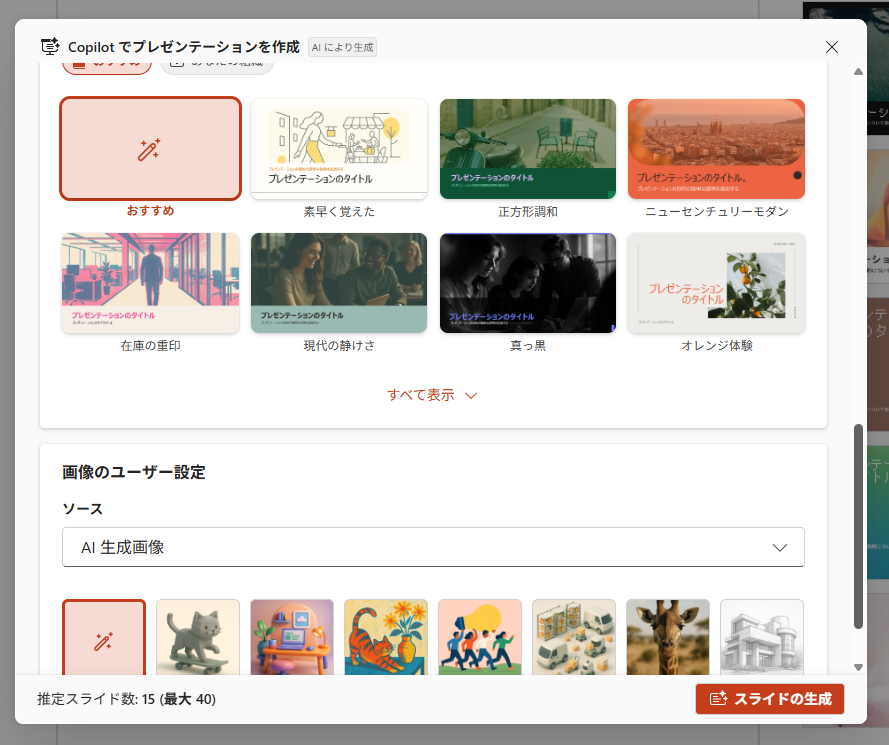Select the おすすめ recommended theme card
Image resolution: width=889 pixels, height=745 pixels.
point(150,149)
